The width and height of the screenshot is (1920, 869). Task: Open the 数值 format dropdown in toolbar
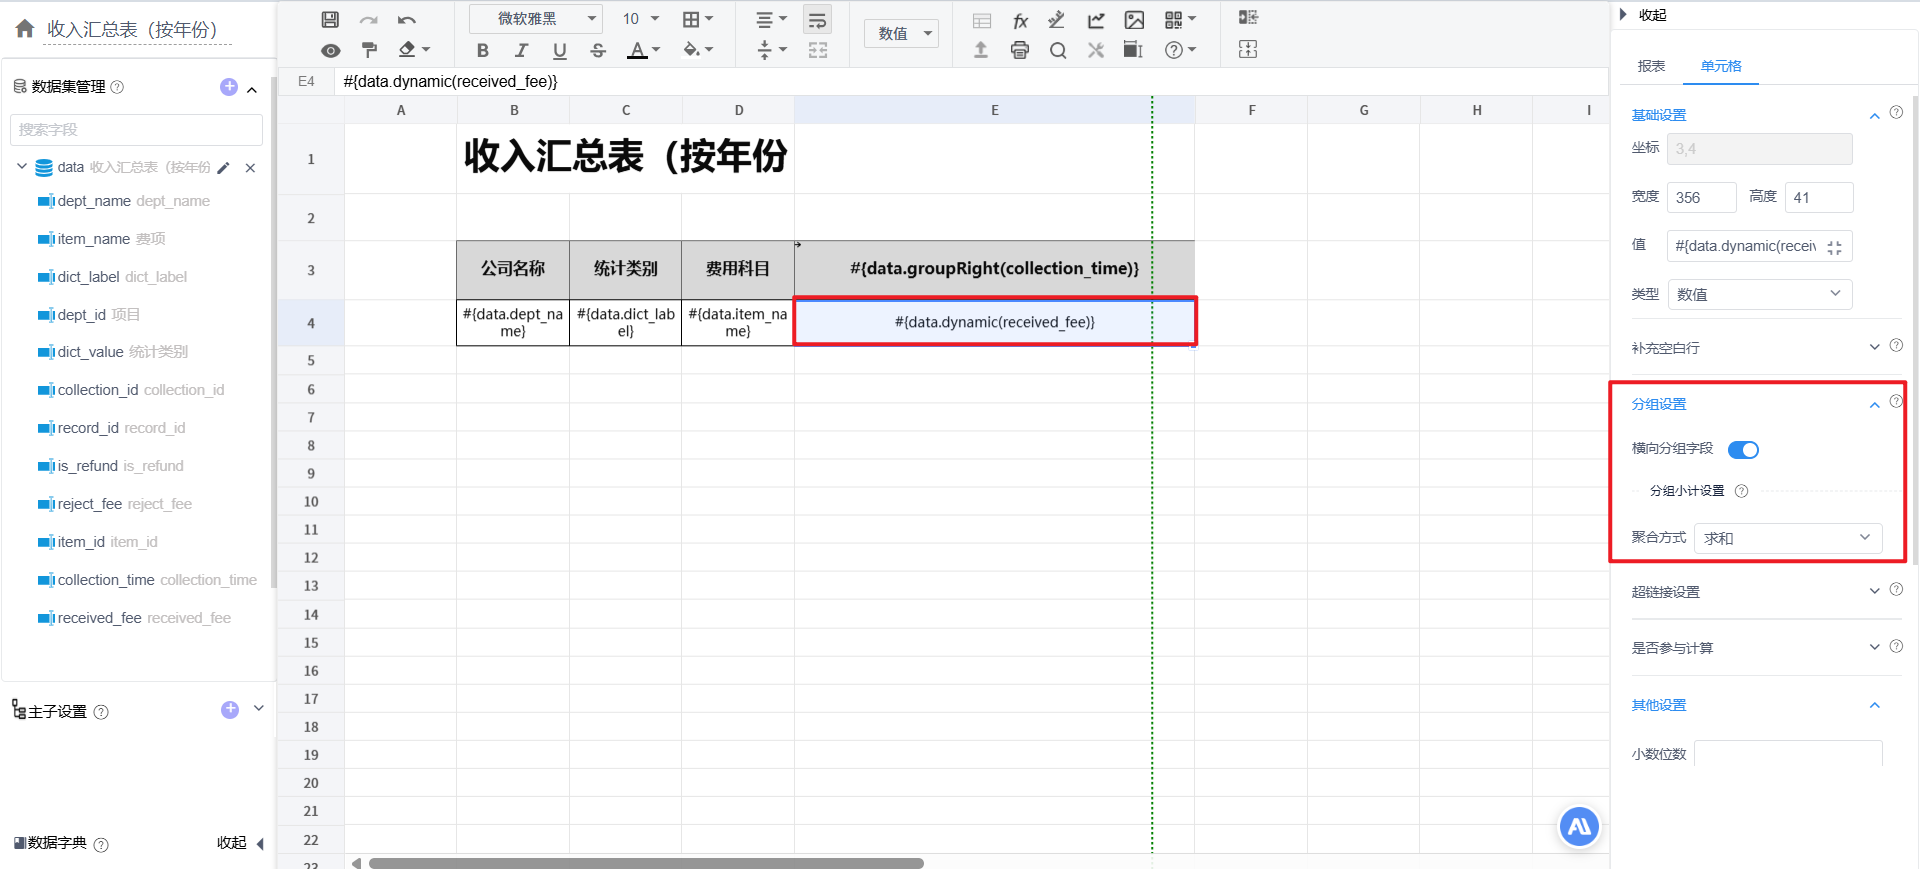[902, 34]
